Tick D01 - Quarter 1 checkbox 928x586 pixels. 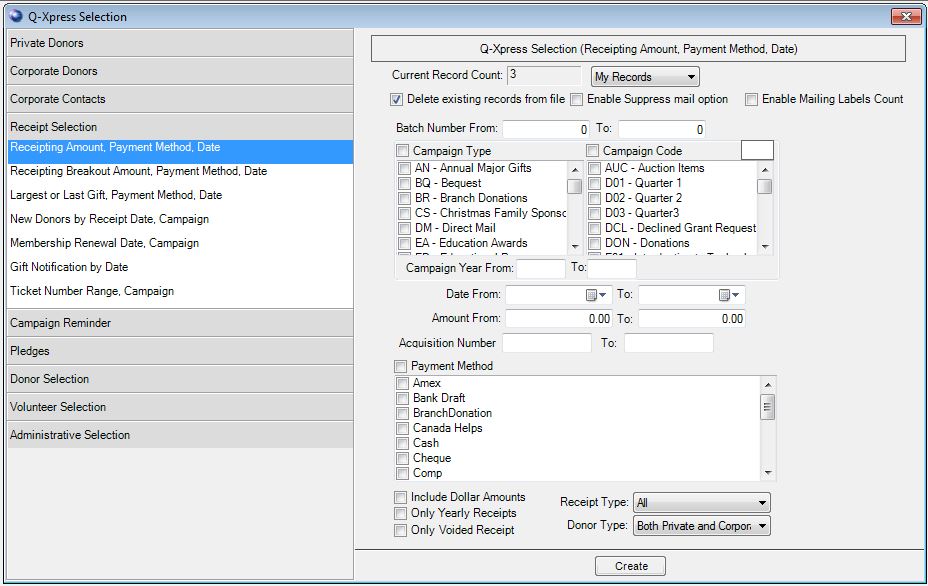coord(594,183)
